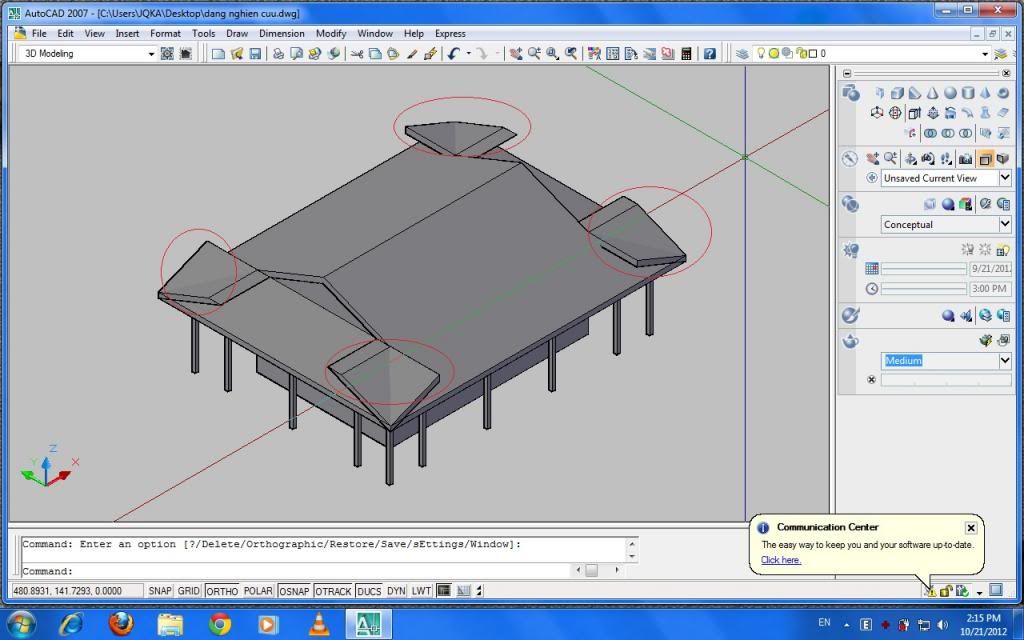Click the Zoom Realtime magnifier icon
The width and height of the screenshot is (1024, 640).
pyautogui.click(x=534, y=54)
